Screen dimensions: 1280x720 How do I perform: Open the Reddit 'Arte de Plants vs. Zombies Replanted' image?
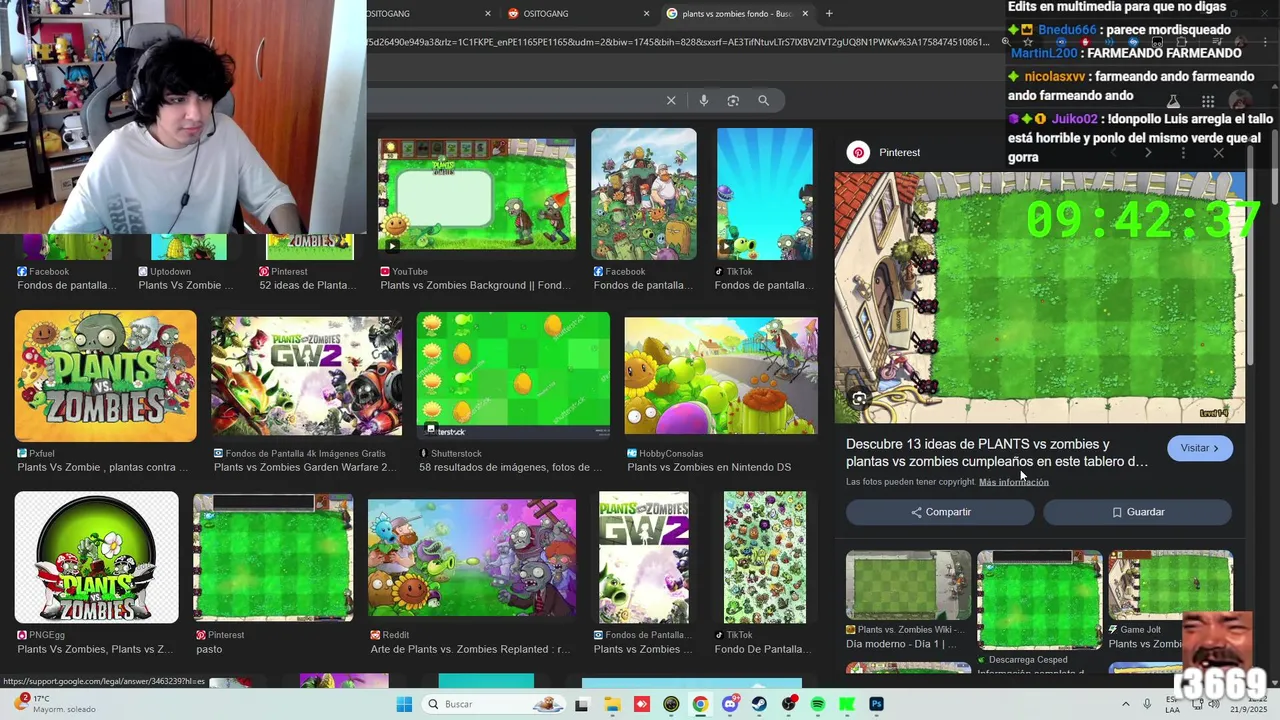[x=472, y=557]
